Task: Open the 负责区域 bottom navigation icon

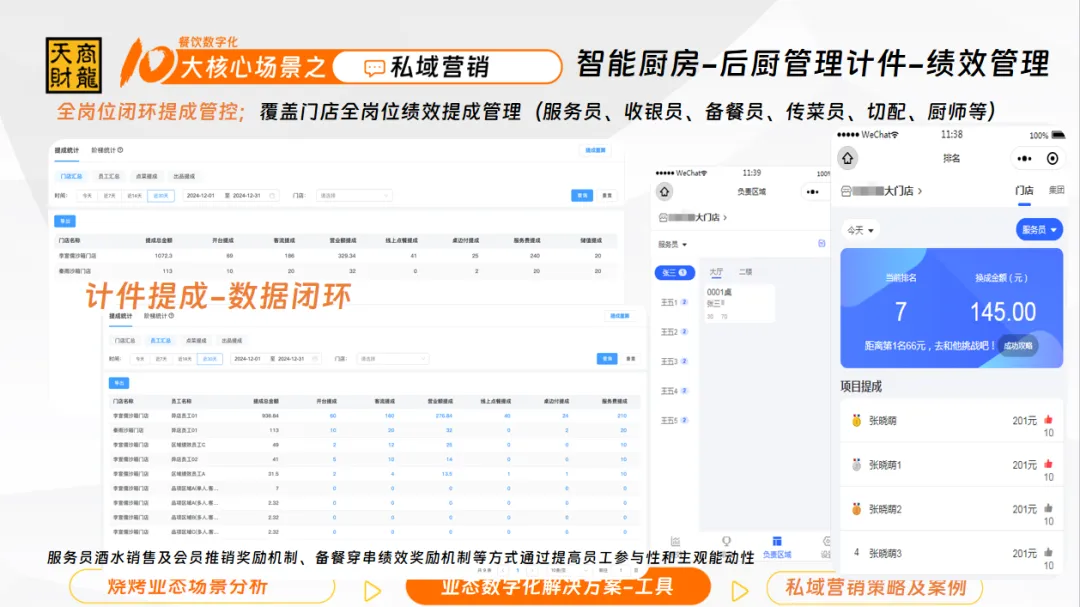Action: 776,543
